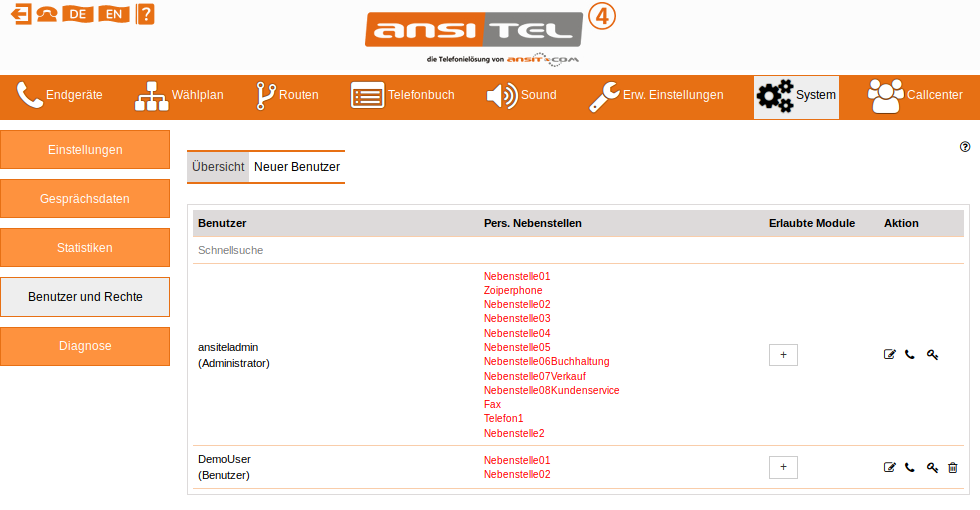Switch language to English (EN)
Screen dimensions: 980x510
pyautogui.click(x=114, y=14)
